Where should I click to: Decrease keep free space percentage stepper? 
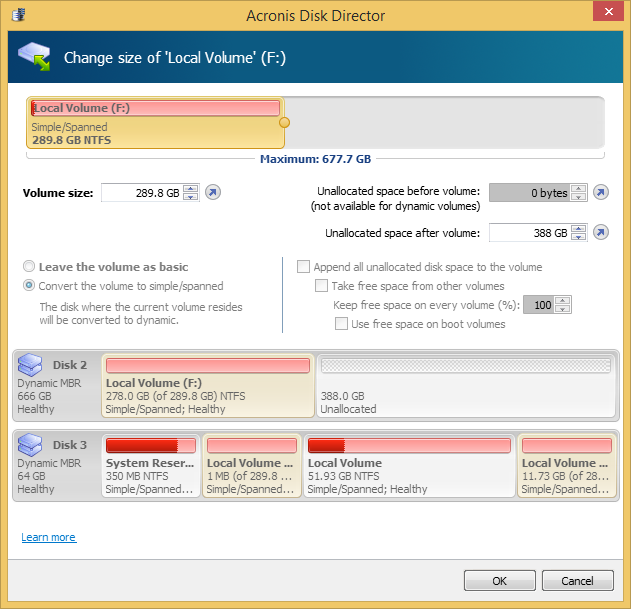tap(563, 309)
